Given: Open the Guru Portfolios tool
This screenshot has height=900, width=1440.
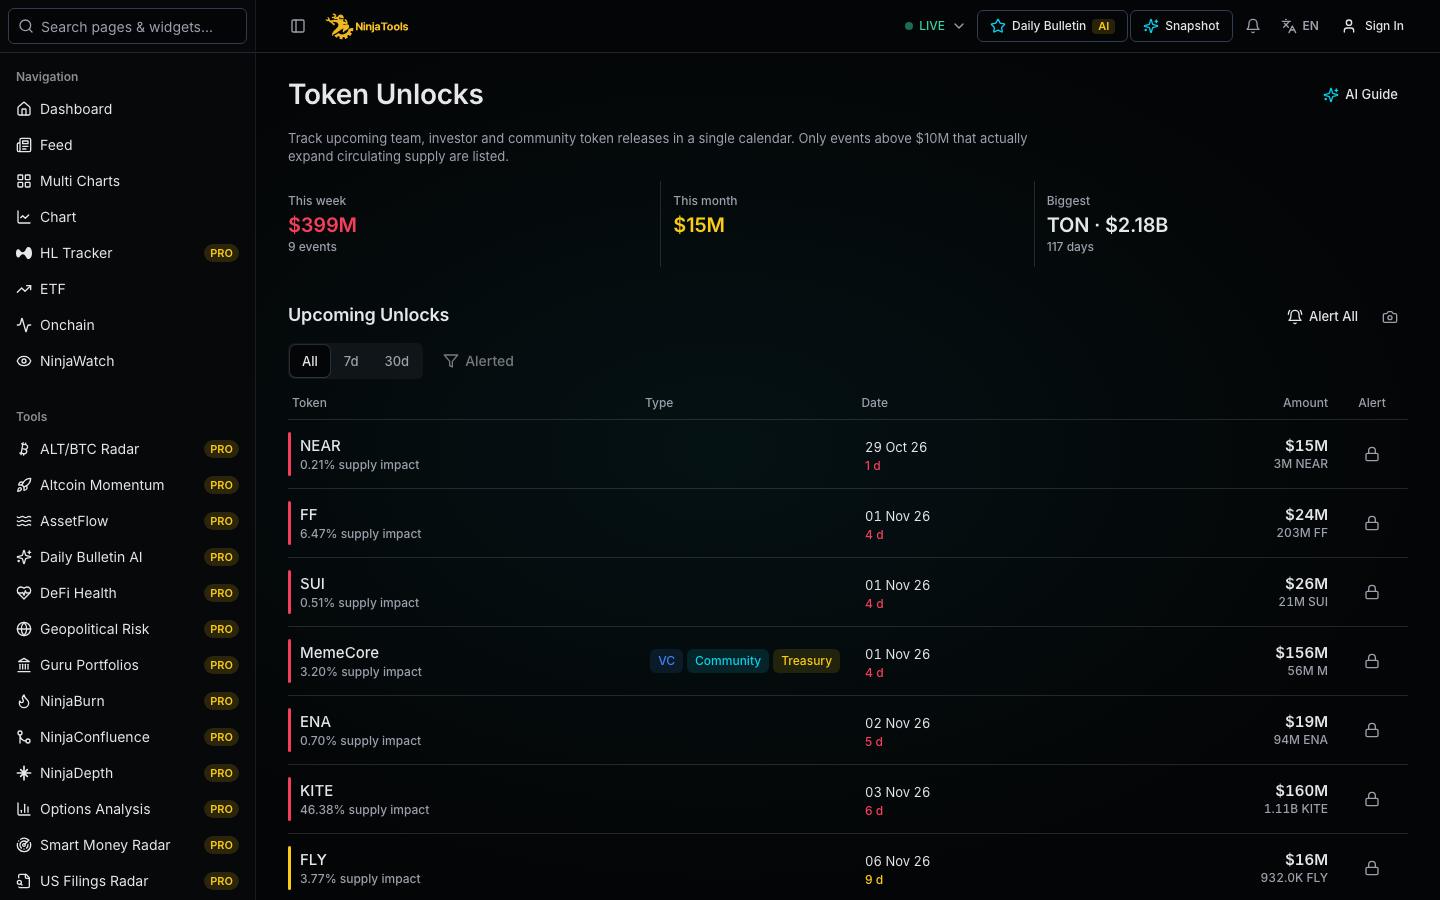Looking at the screenshot, I should tap(127, 665).
